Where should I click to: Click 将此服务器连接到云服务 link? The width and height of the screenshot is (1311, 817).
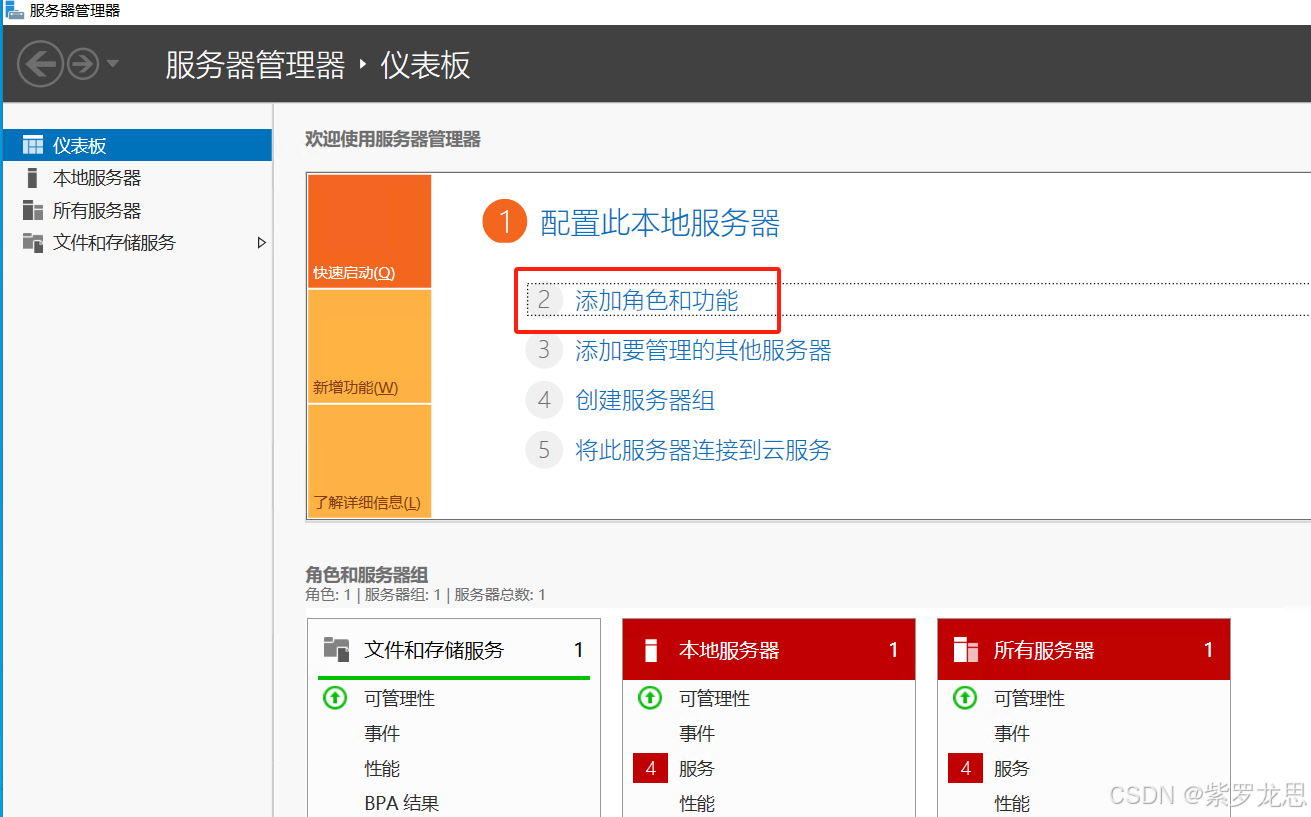[703, 450]
